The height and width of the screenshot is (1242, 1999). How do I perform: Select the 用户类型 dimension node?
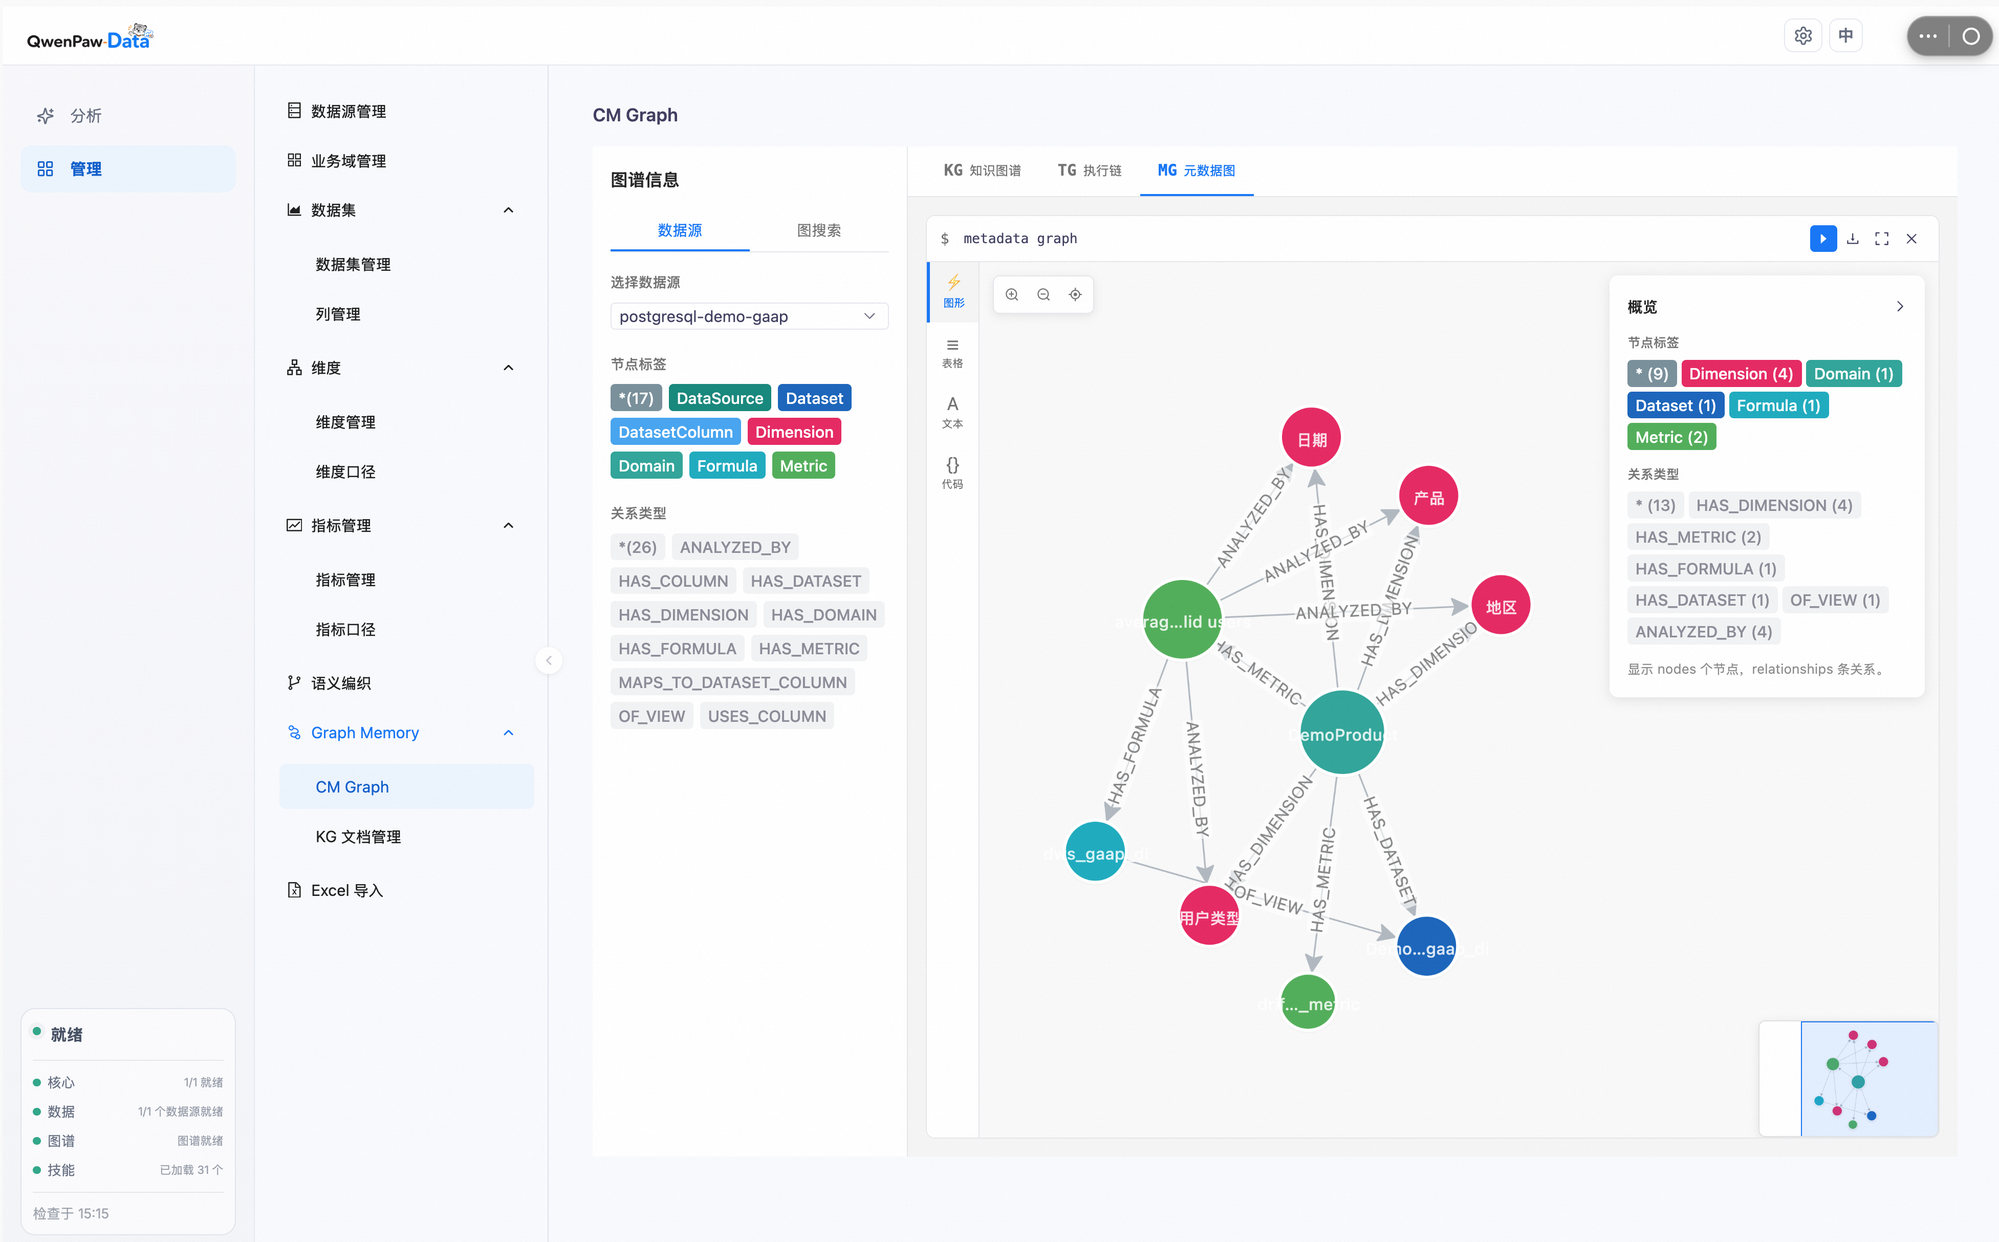click(1209, 916)
